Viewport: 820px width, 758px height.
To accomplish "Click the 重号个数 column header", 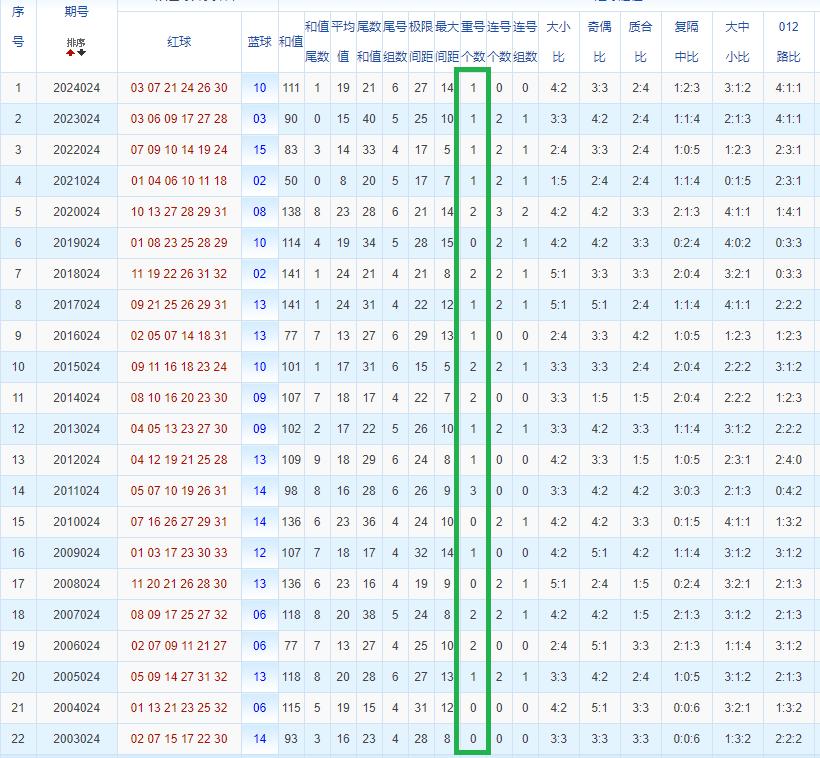I will pyautogui.click(x=473, y=41).
